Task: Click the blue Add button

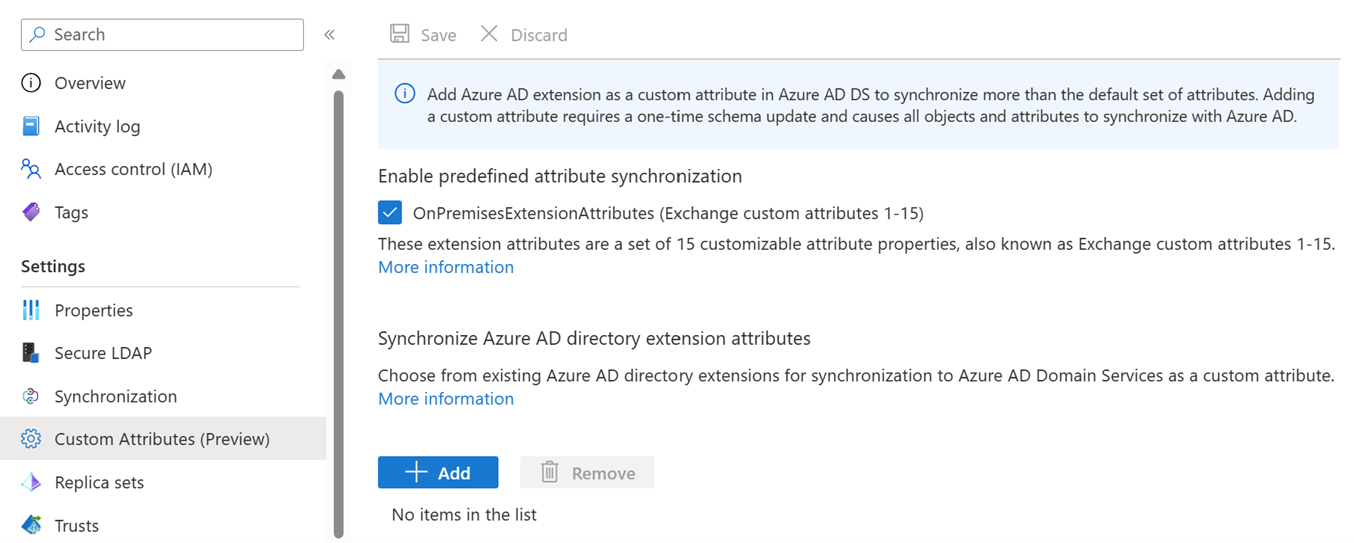Action: pyautogui.click(x=438, y=473)
